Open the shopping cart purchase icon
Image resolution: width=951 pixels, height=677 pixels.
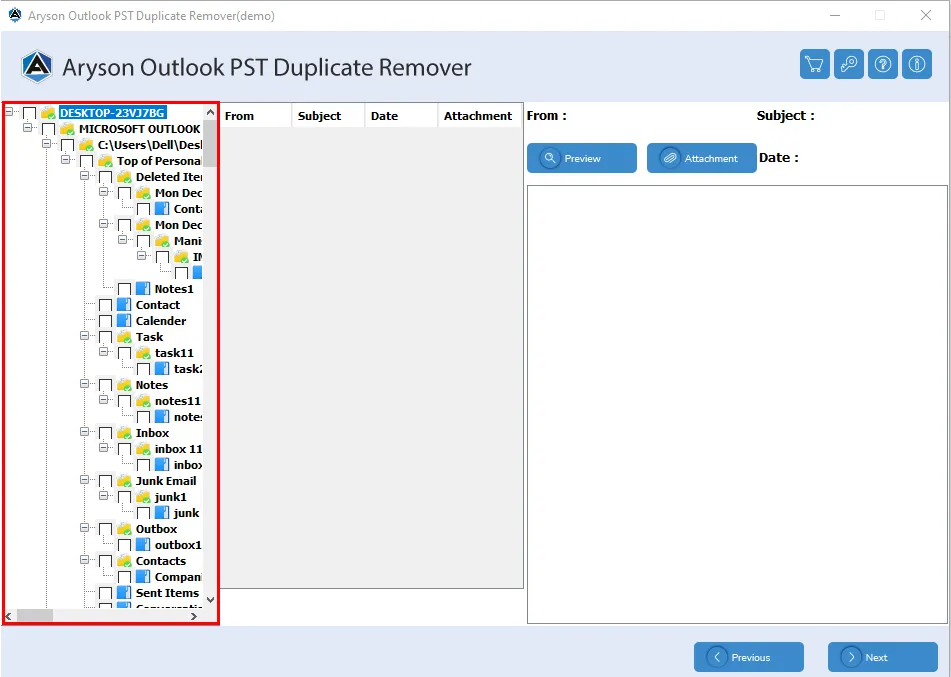814,64
